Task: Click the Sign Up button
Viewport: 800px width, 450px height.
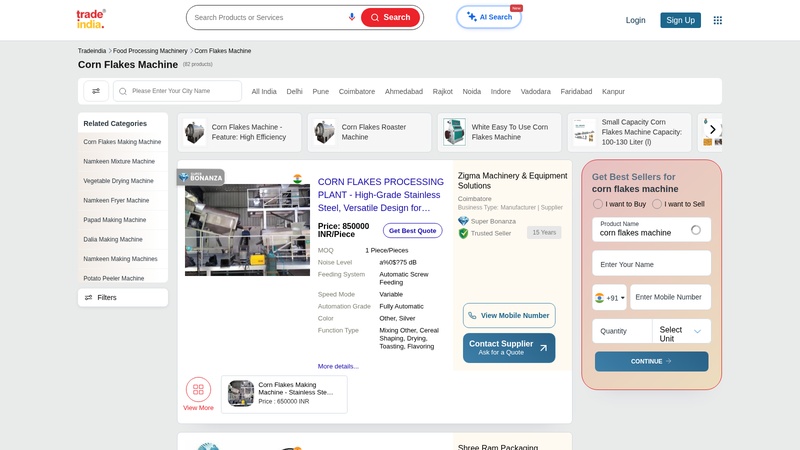Action: coord(680,20)
